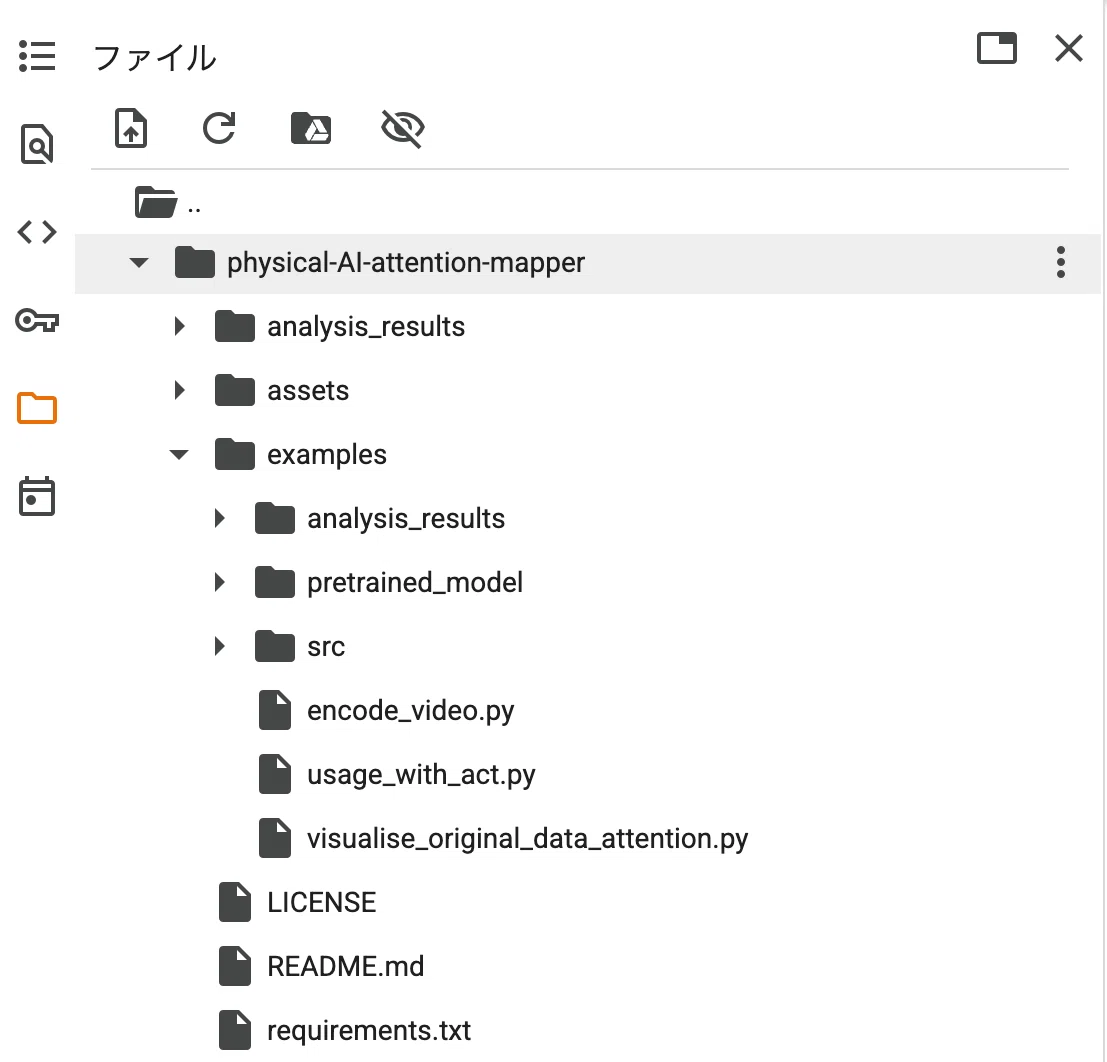Click the src folder icon
Viewport: 1107px width, 1062px height.
point(275,645)
